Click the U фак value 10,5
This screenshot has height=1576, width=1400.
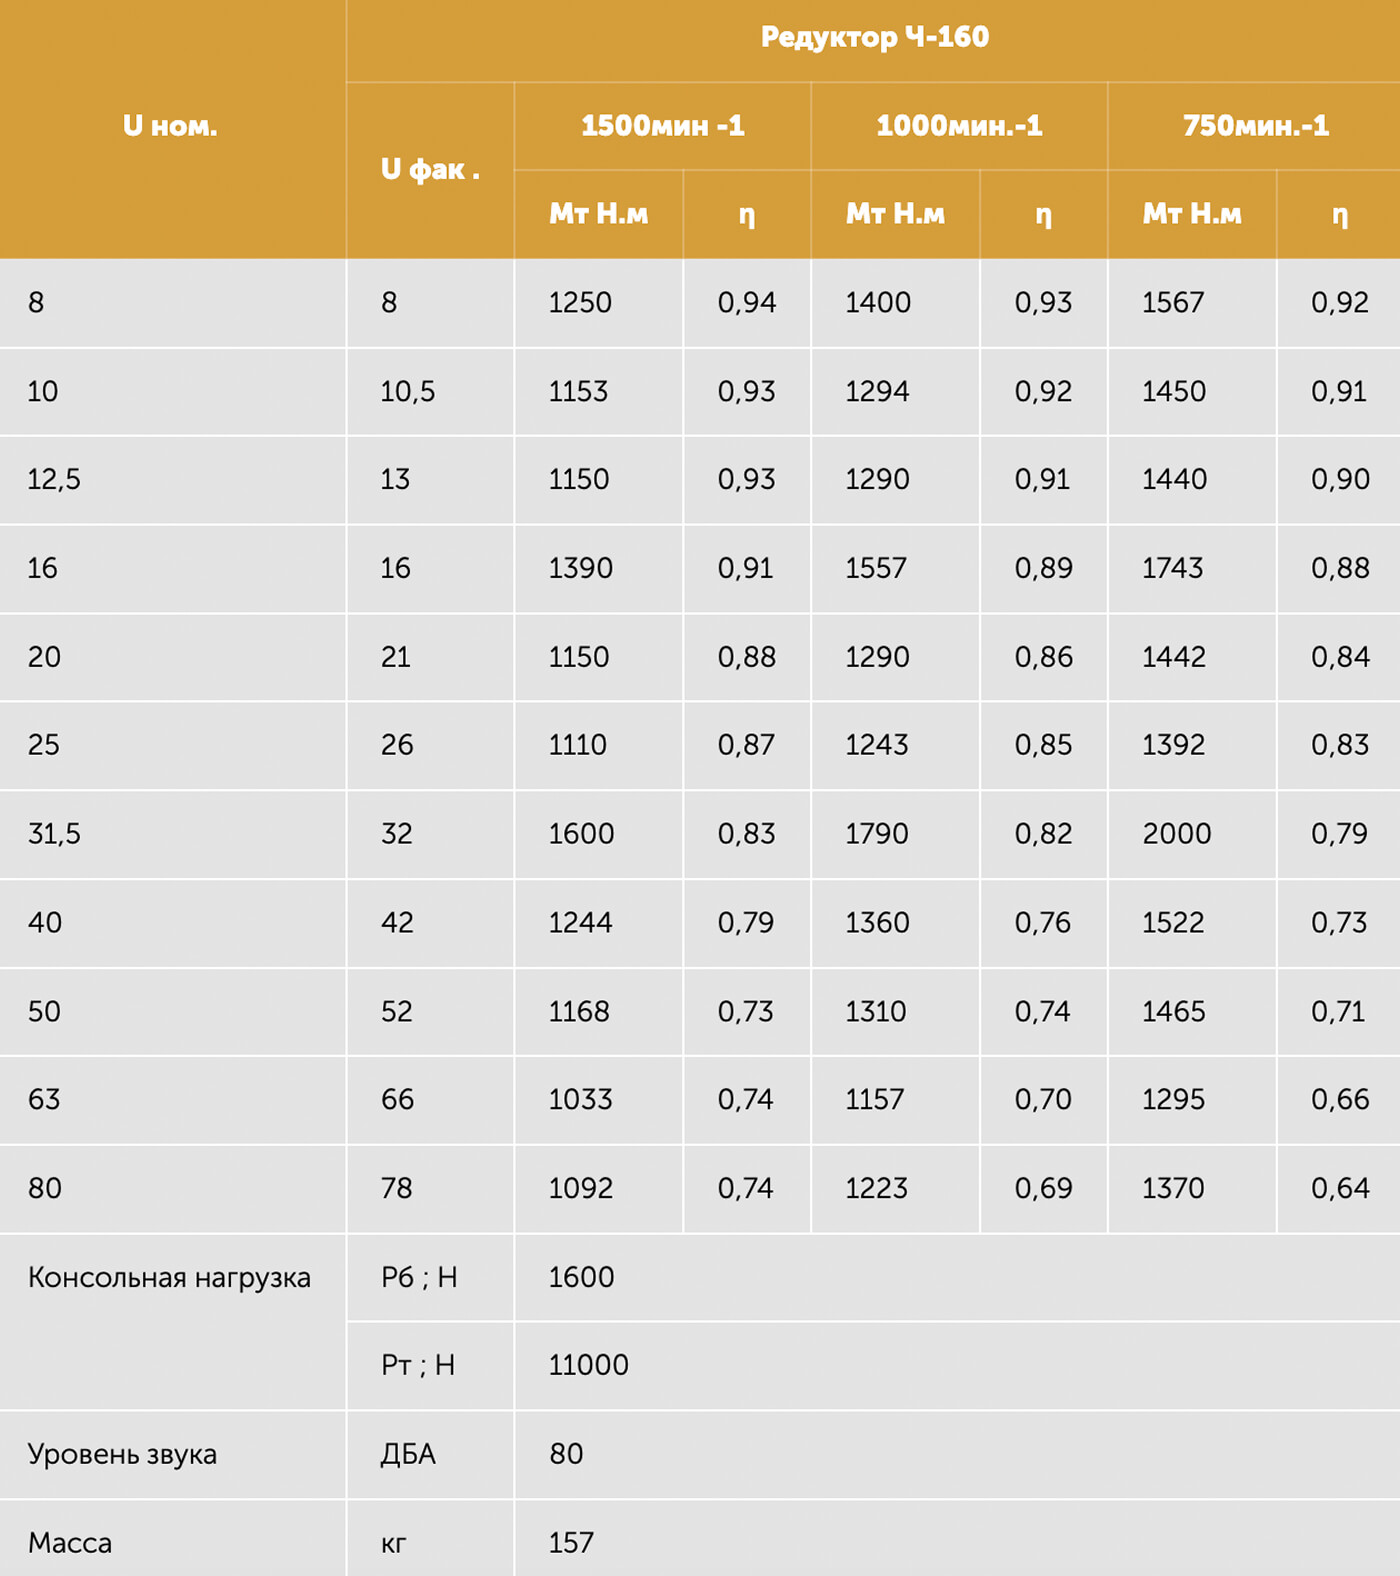408,392
